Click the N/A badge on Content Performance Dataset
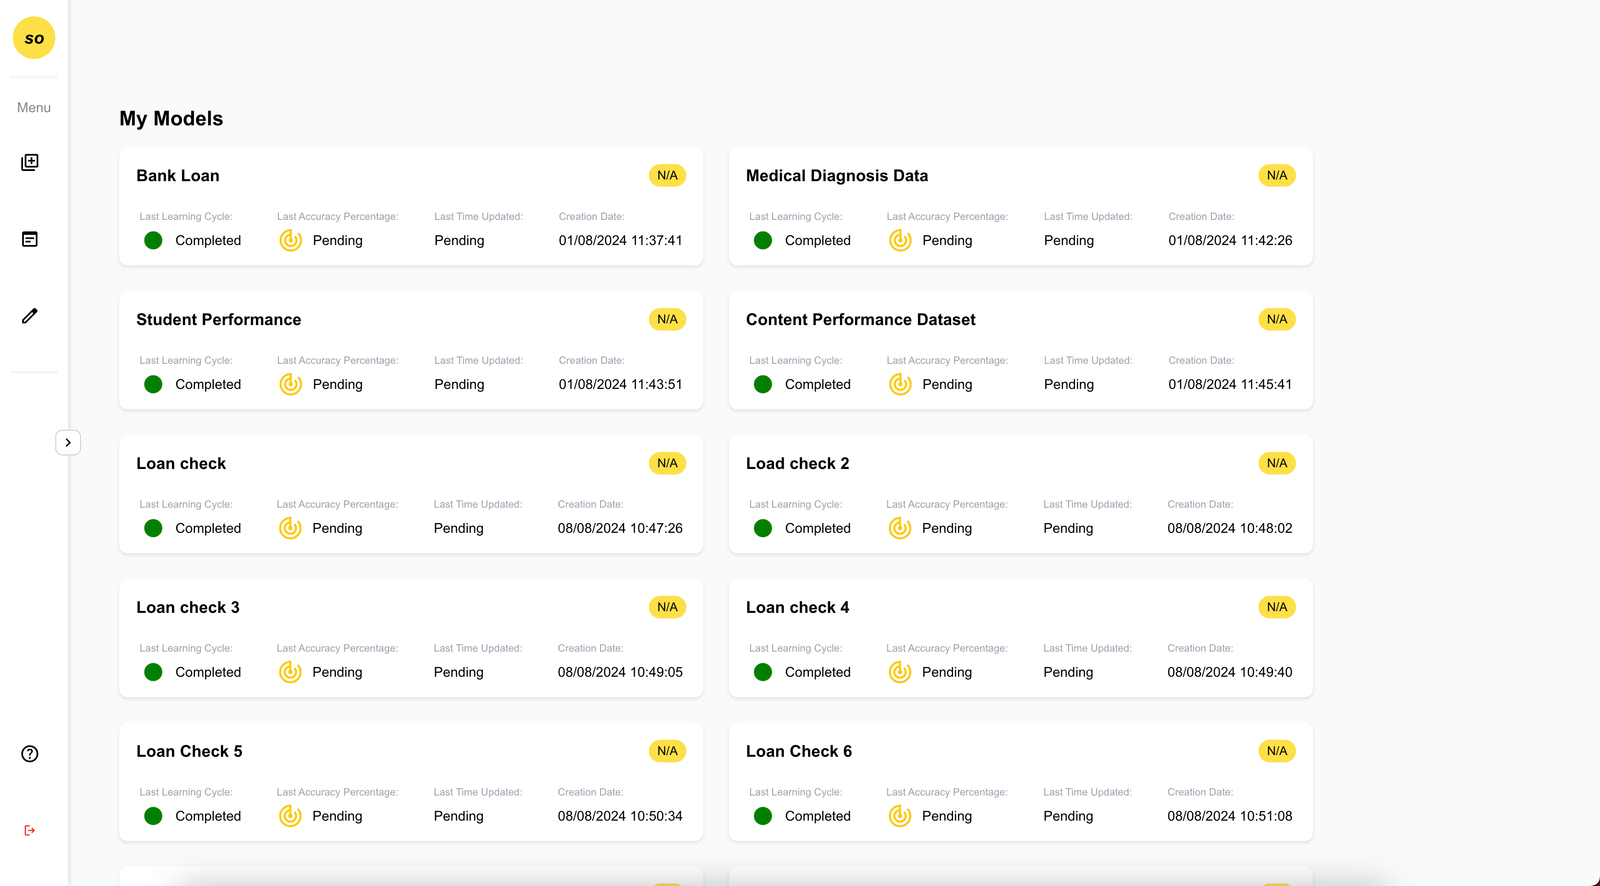This screenshot has height=886, width=1600. click(1277, 320)
